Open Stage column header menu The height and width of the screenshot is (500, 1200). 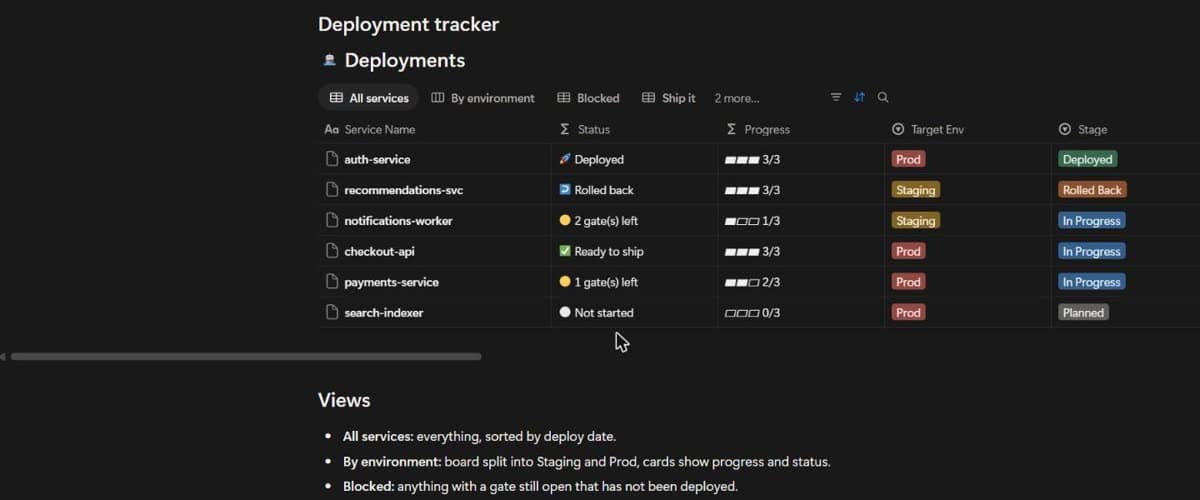1125,129
